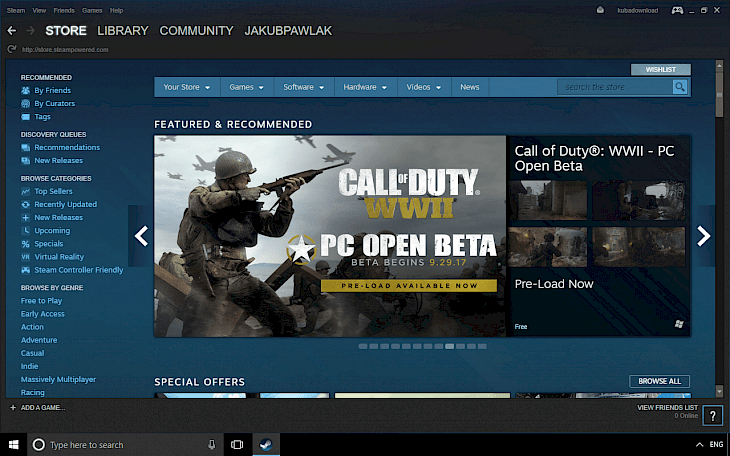Image resolution: width=730 pixels, height=456 pixels.
Task: Open the bottom-right Call of Duty screenshot thumbnail
Action: [639, 246]
